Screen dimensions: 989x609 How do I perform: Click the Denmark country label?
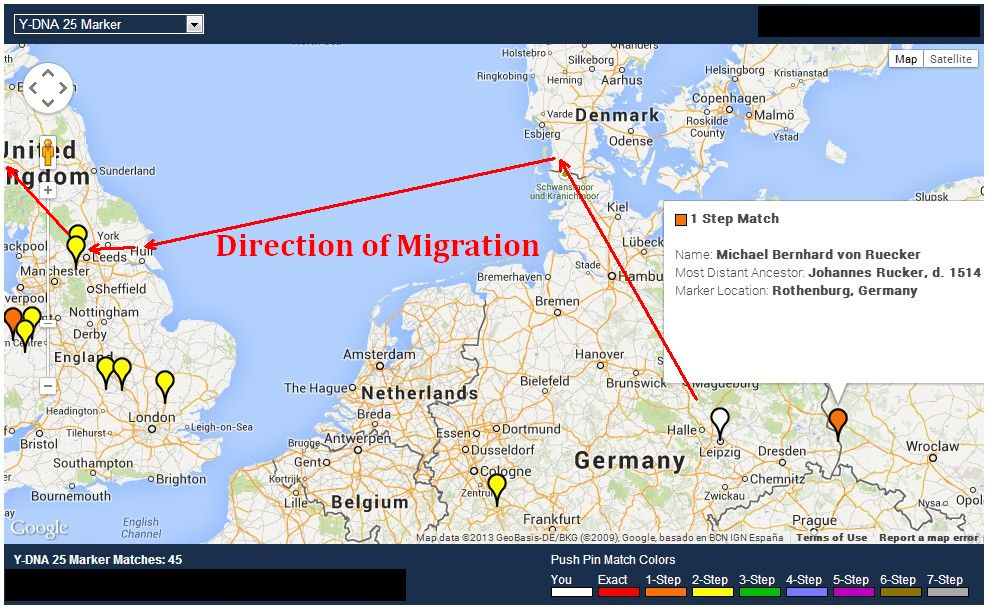pyautogui.click(x=617, y=115)
